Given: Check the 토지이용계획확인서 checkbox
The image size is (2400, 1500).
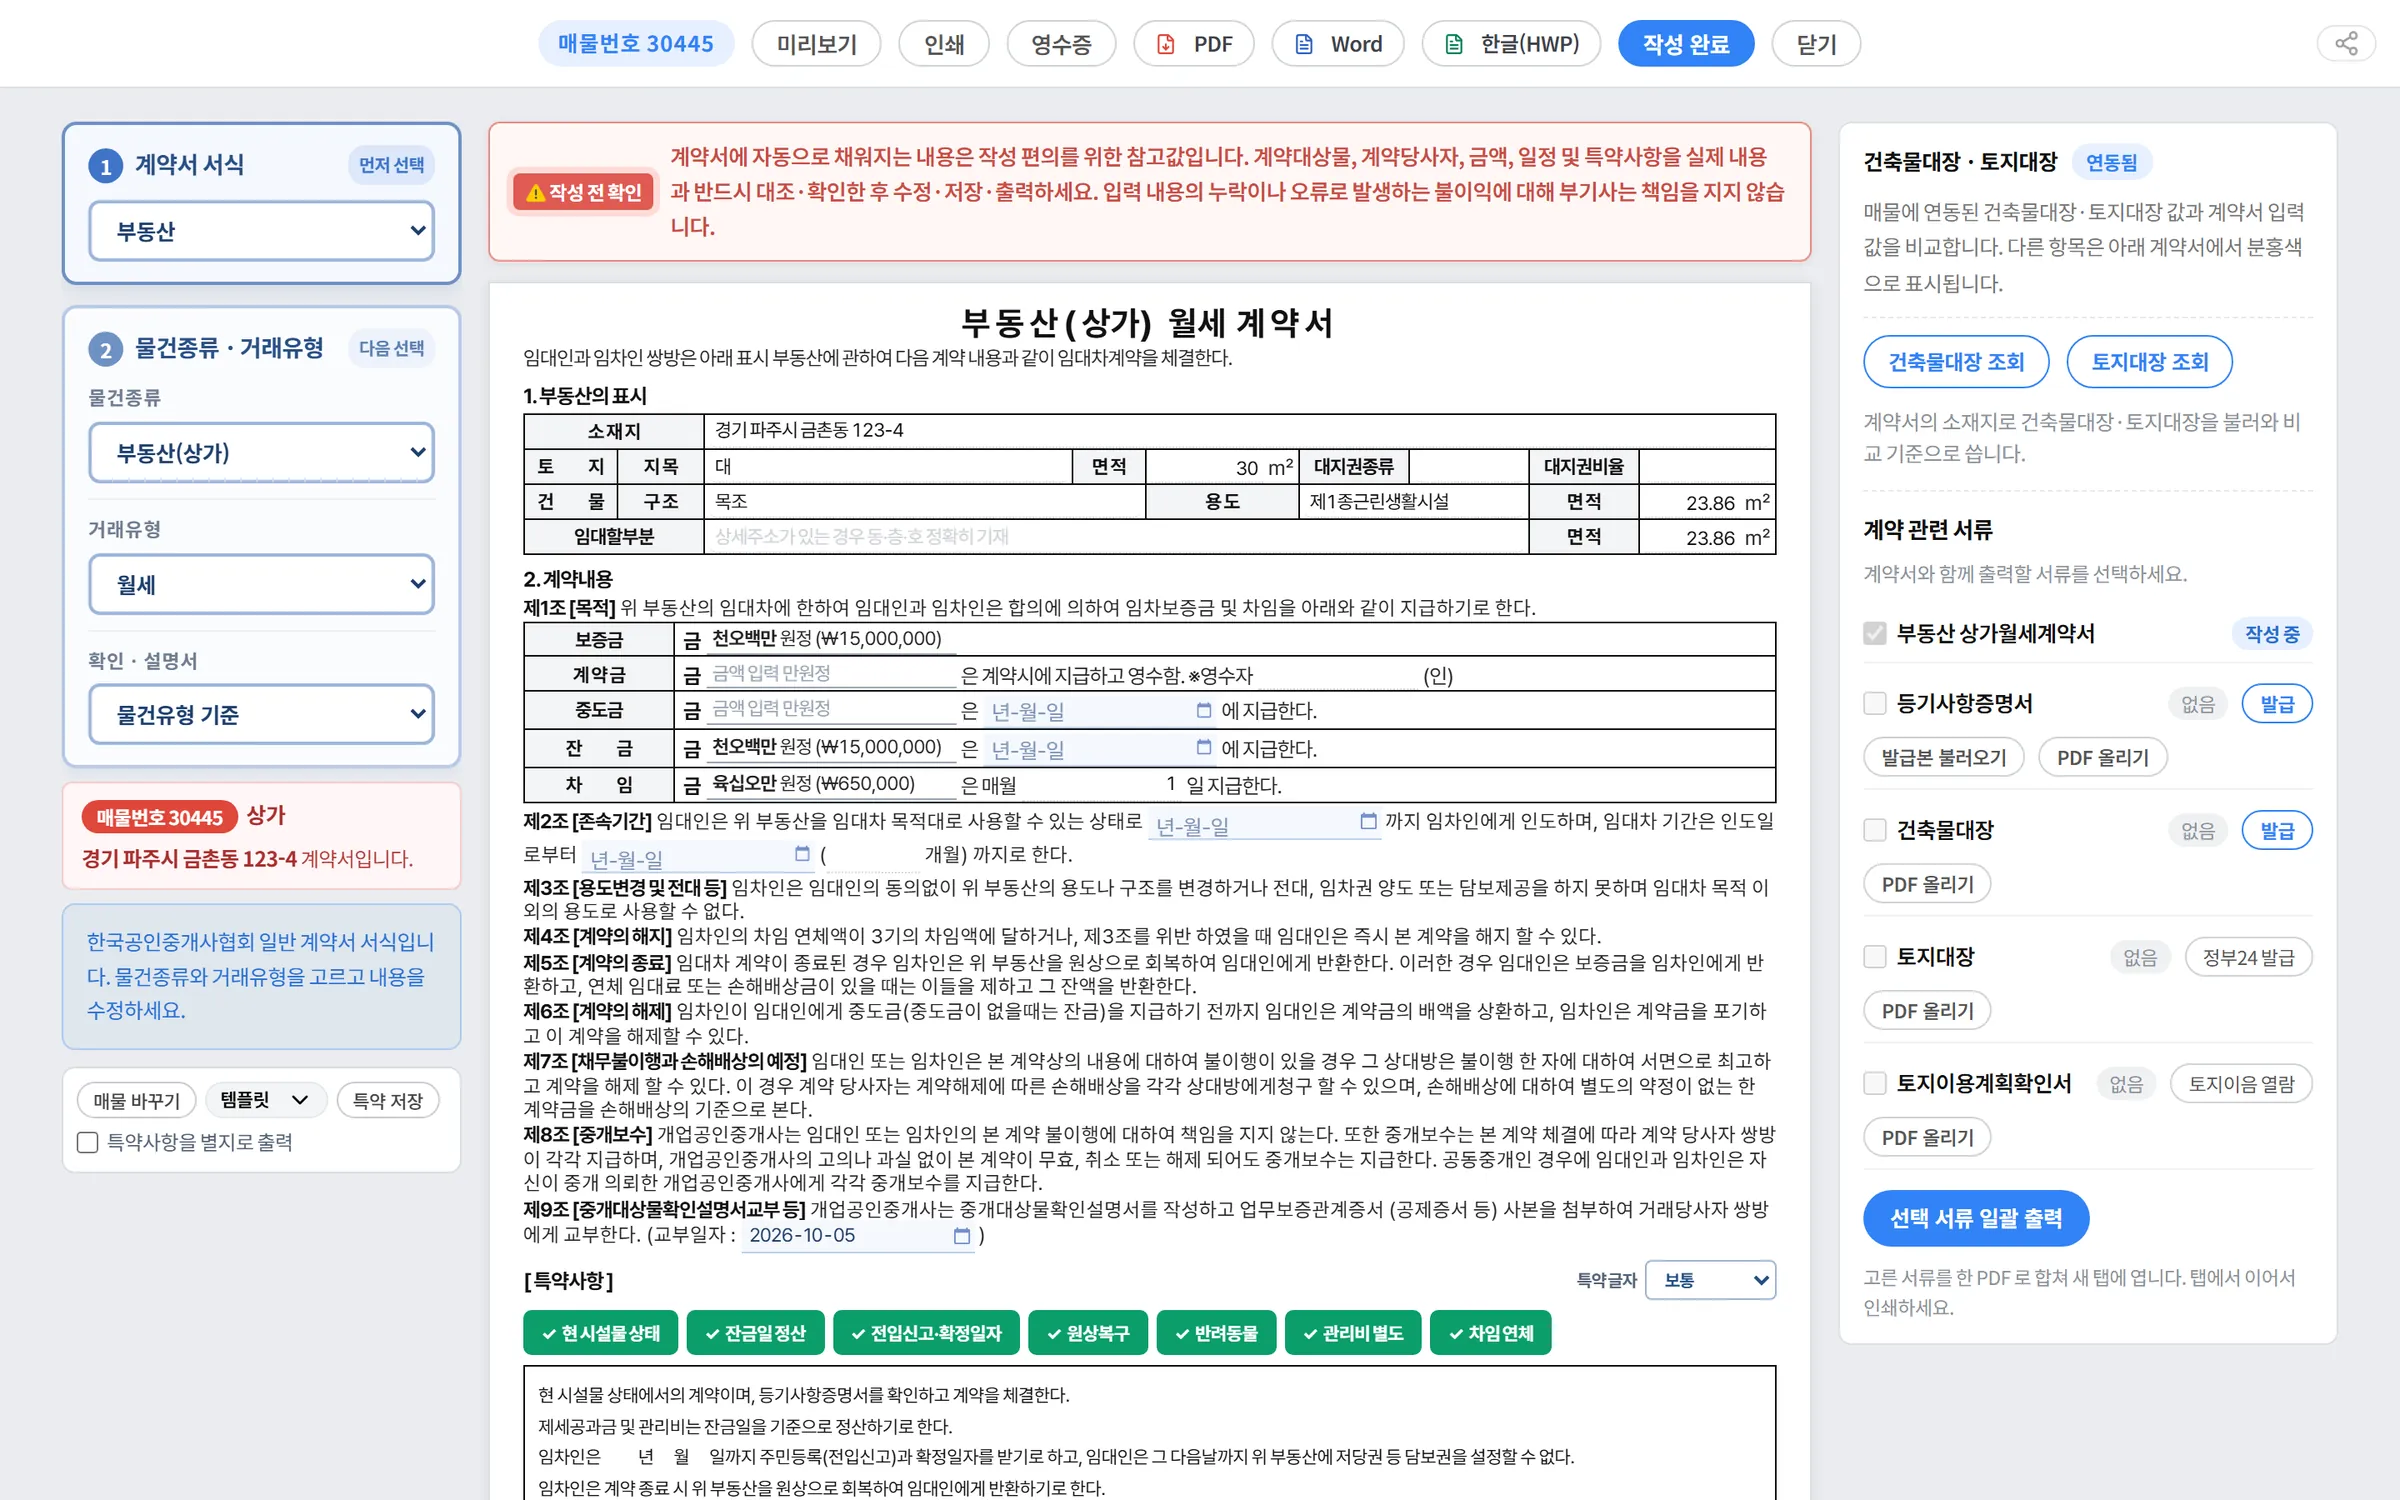Looking at the screenshot, I should pos(1875,1084).
